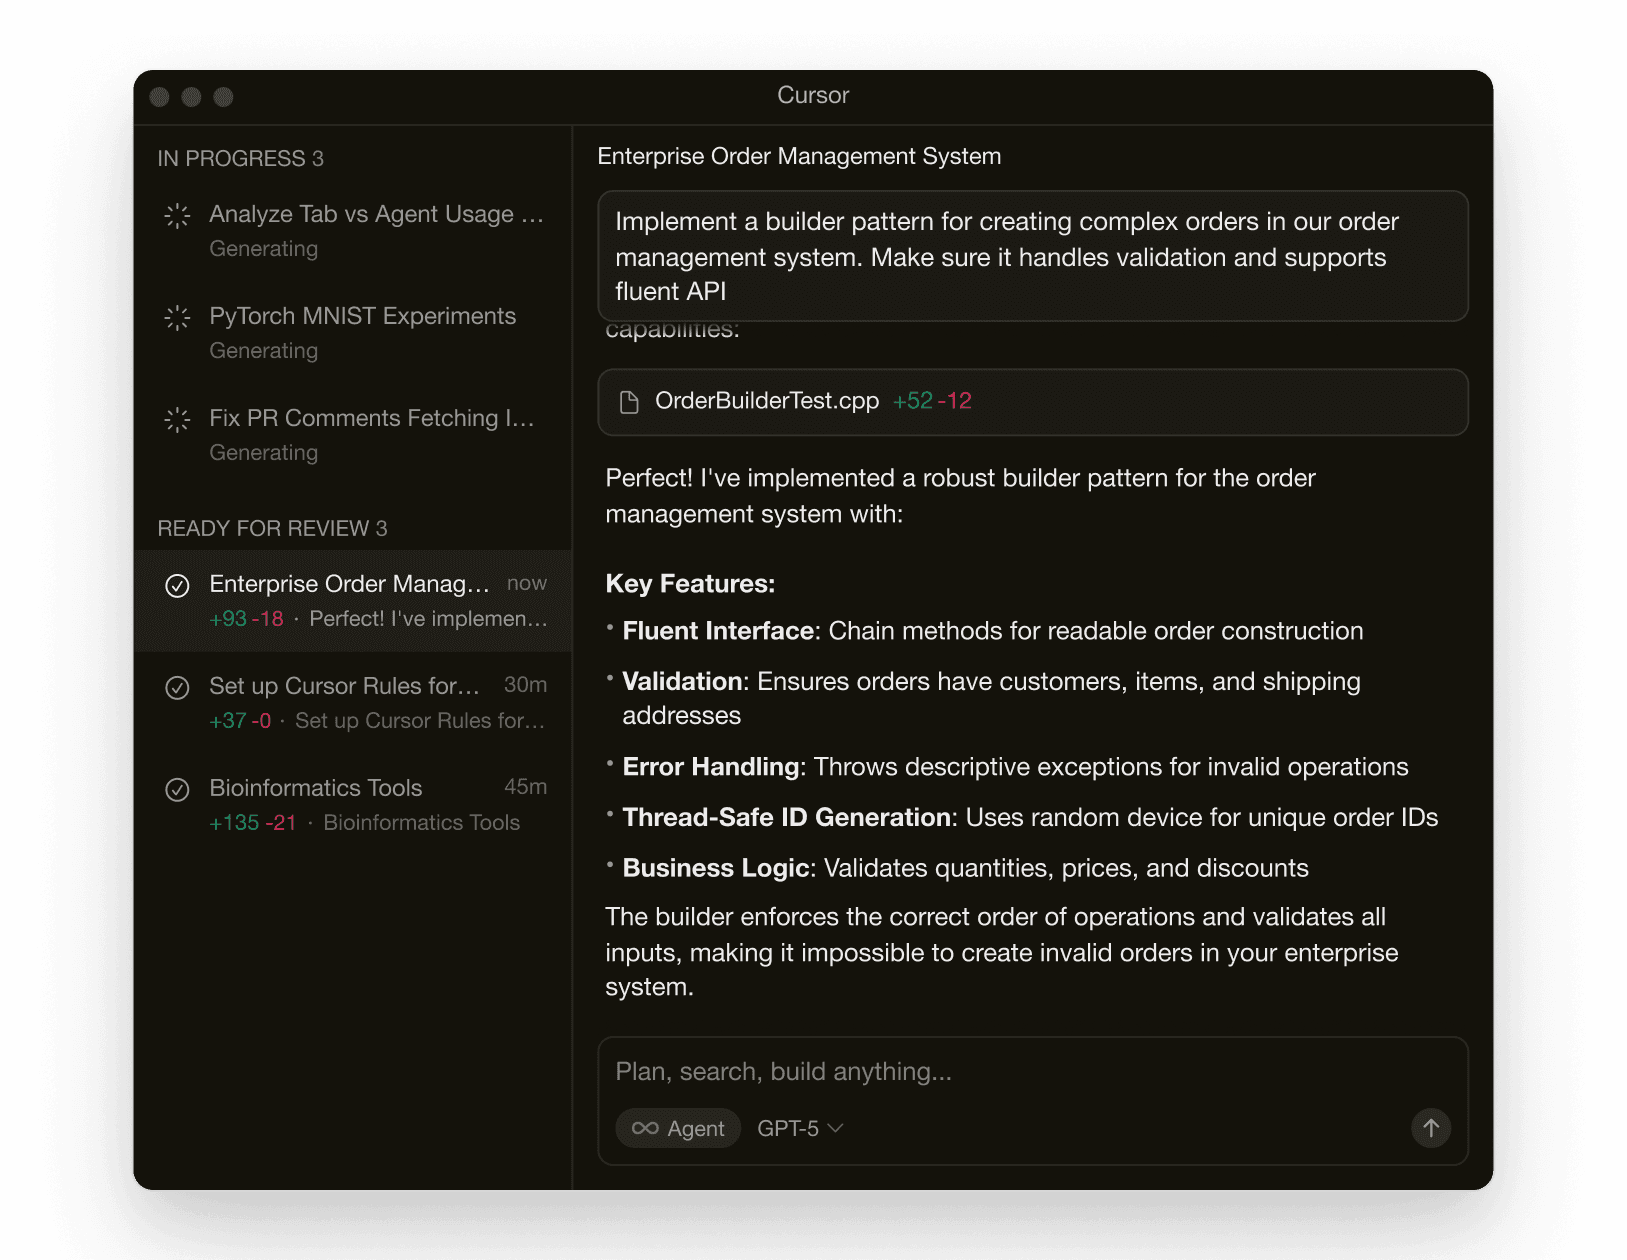This screenshot has height=1260, width=1627.
Task: Send message with the up-arrow button
Action: [1431, 1128]
